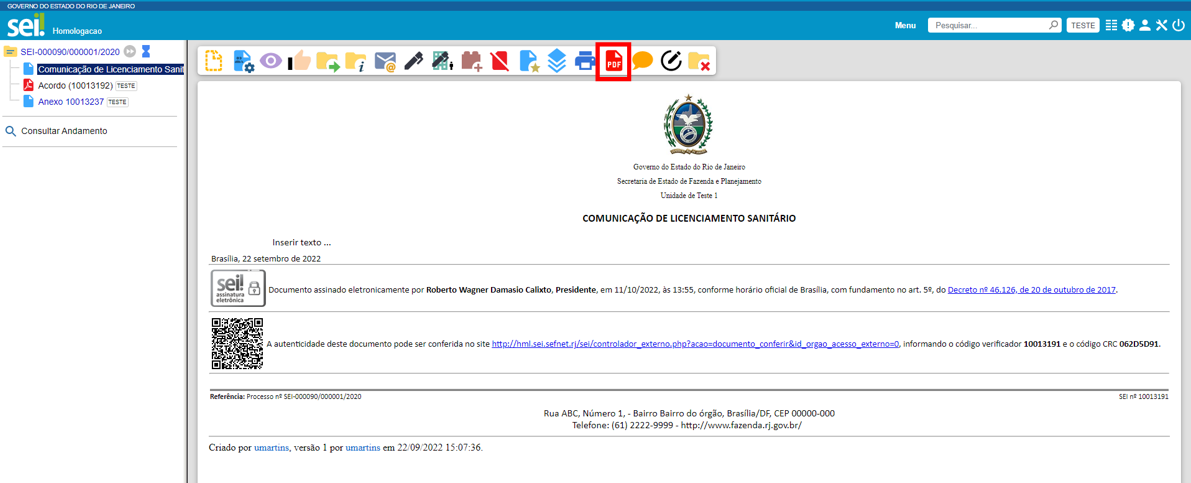Viewport: 1191px width, 483px height.
Task: Click Consultar Andamento link
Action: coord(64,131)
